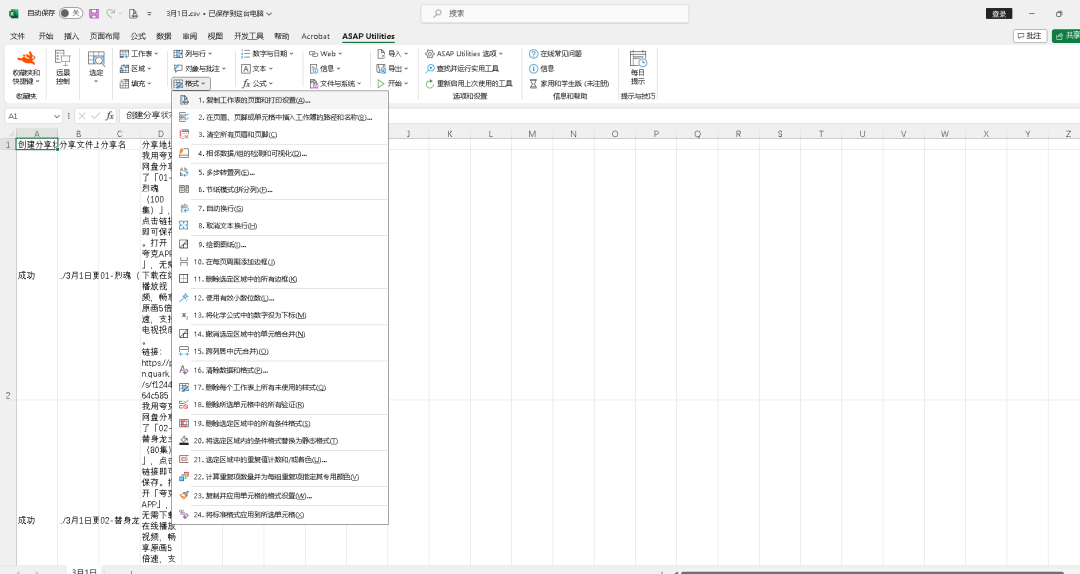Expand the ASAP Utilities 选项 dropdown
The image size is (1080, 574).
[x=464, y=53]
